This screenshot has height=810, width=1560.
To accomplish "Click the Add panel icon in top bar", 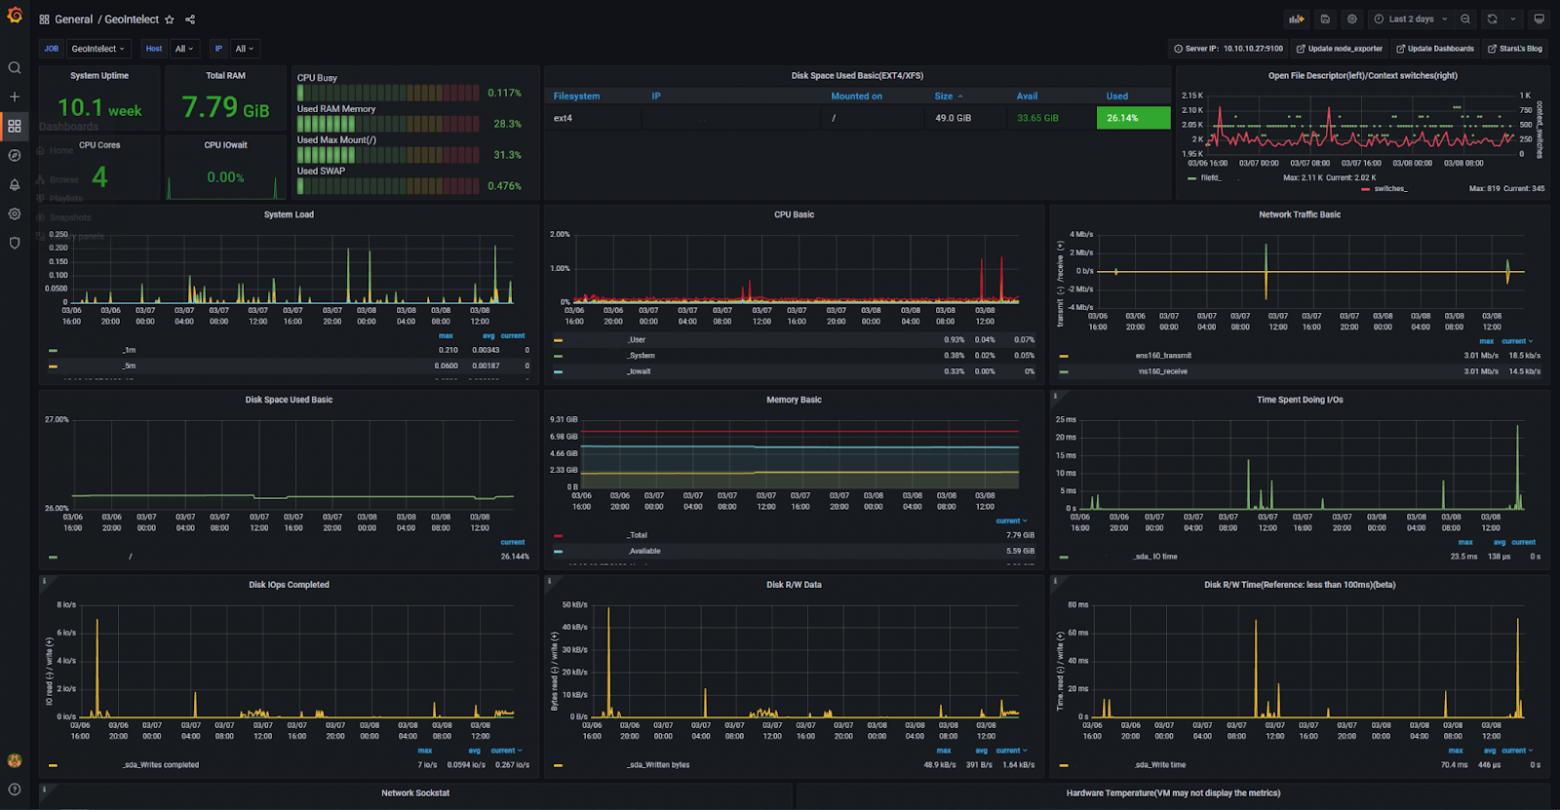I will (1297, 19).
